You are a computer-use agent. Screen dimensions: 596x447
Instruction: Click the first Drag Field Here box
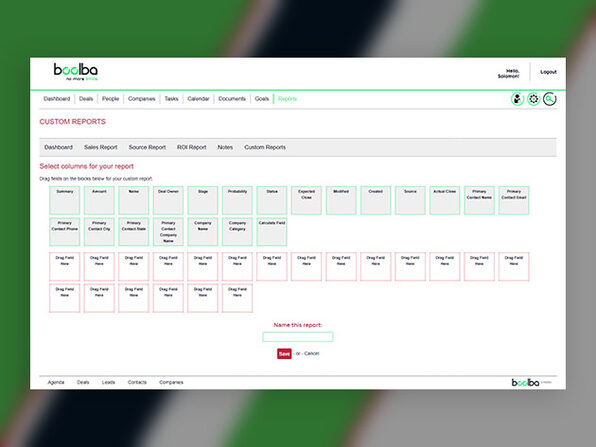(x=65, y=266)
